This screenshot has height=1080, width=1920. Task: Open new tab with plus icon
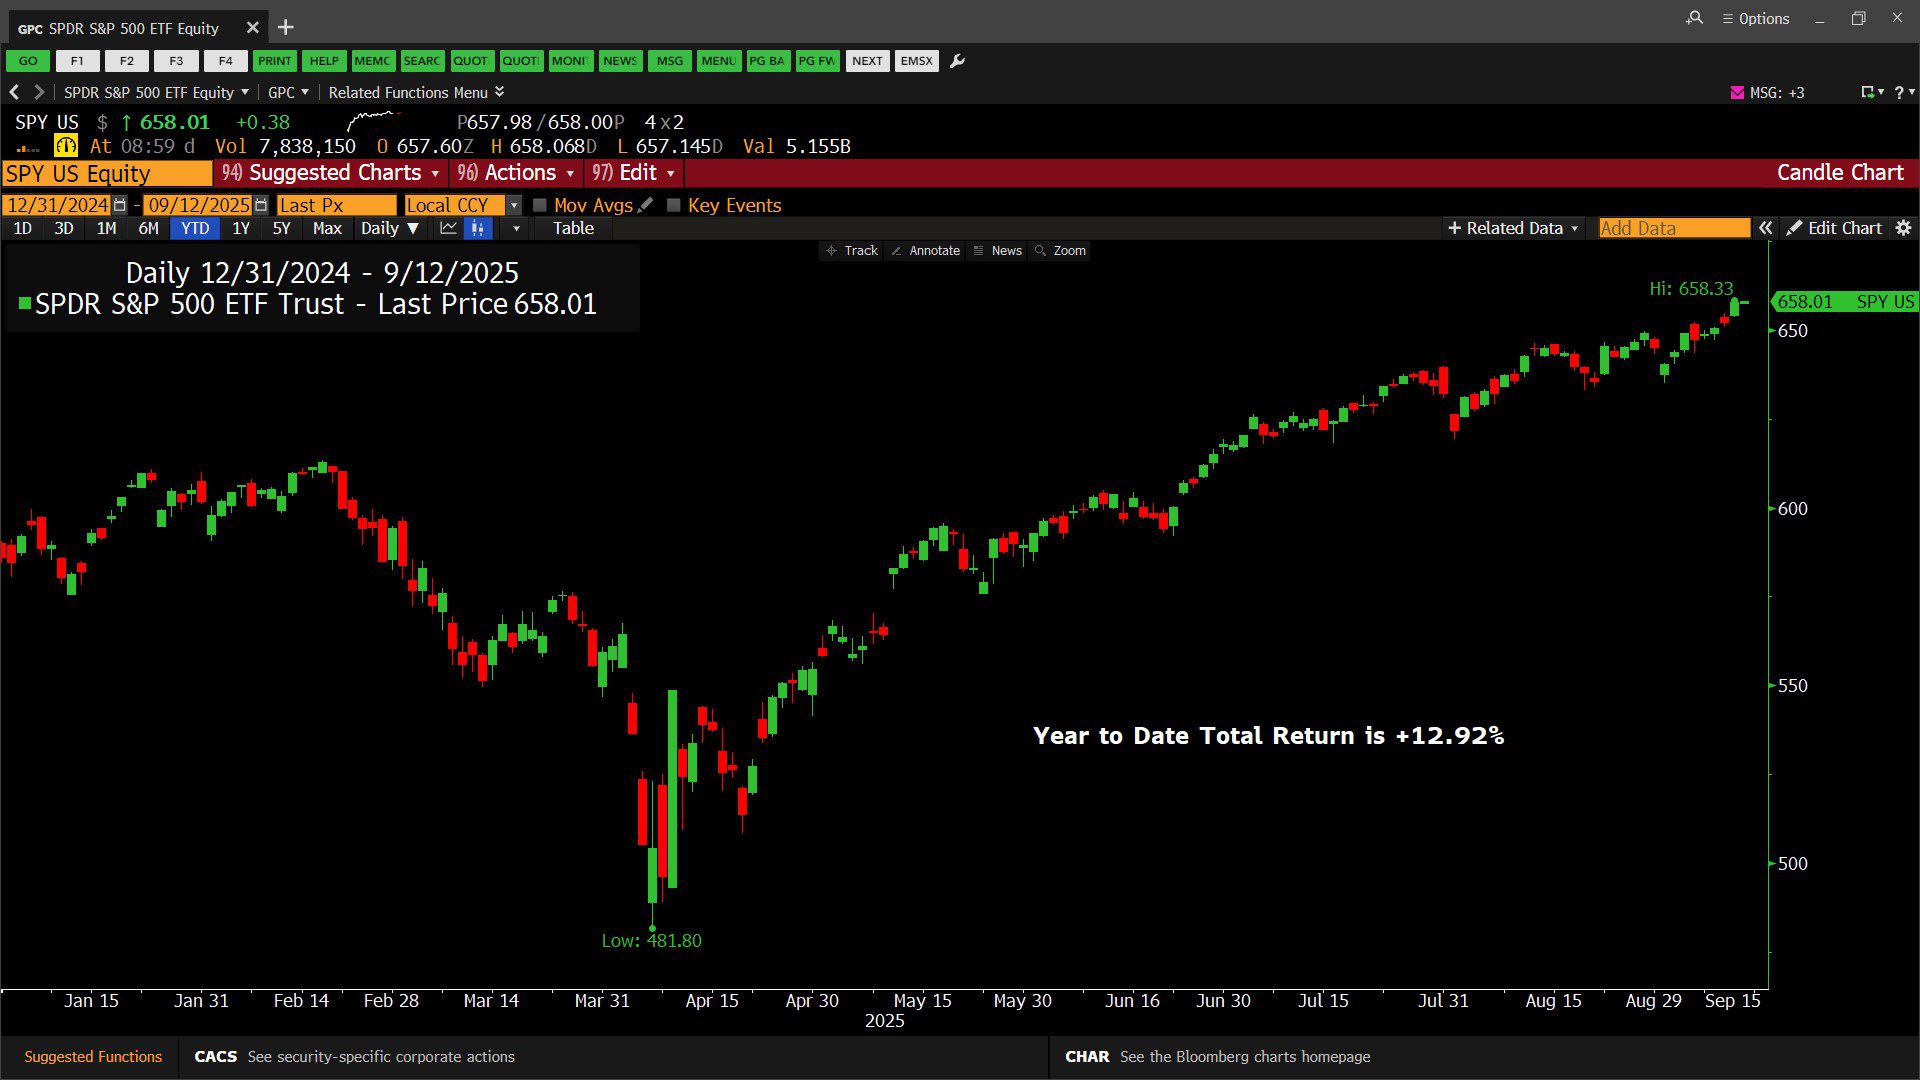[x=286, y=27]
